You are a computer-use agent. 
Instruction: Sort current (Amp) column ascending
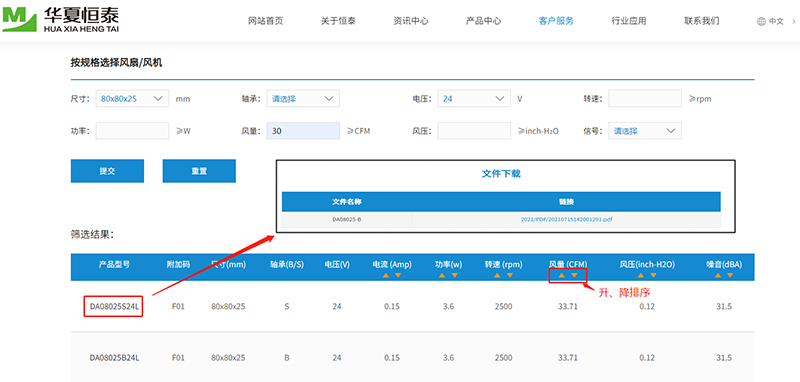[x=386, y=275]
